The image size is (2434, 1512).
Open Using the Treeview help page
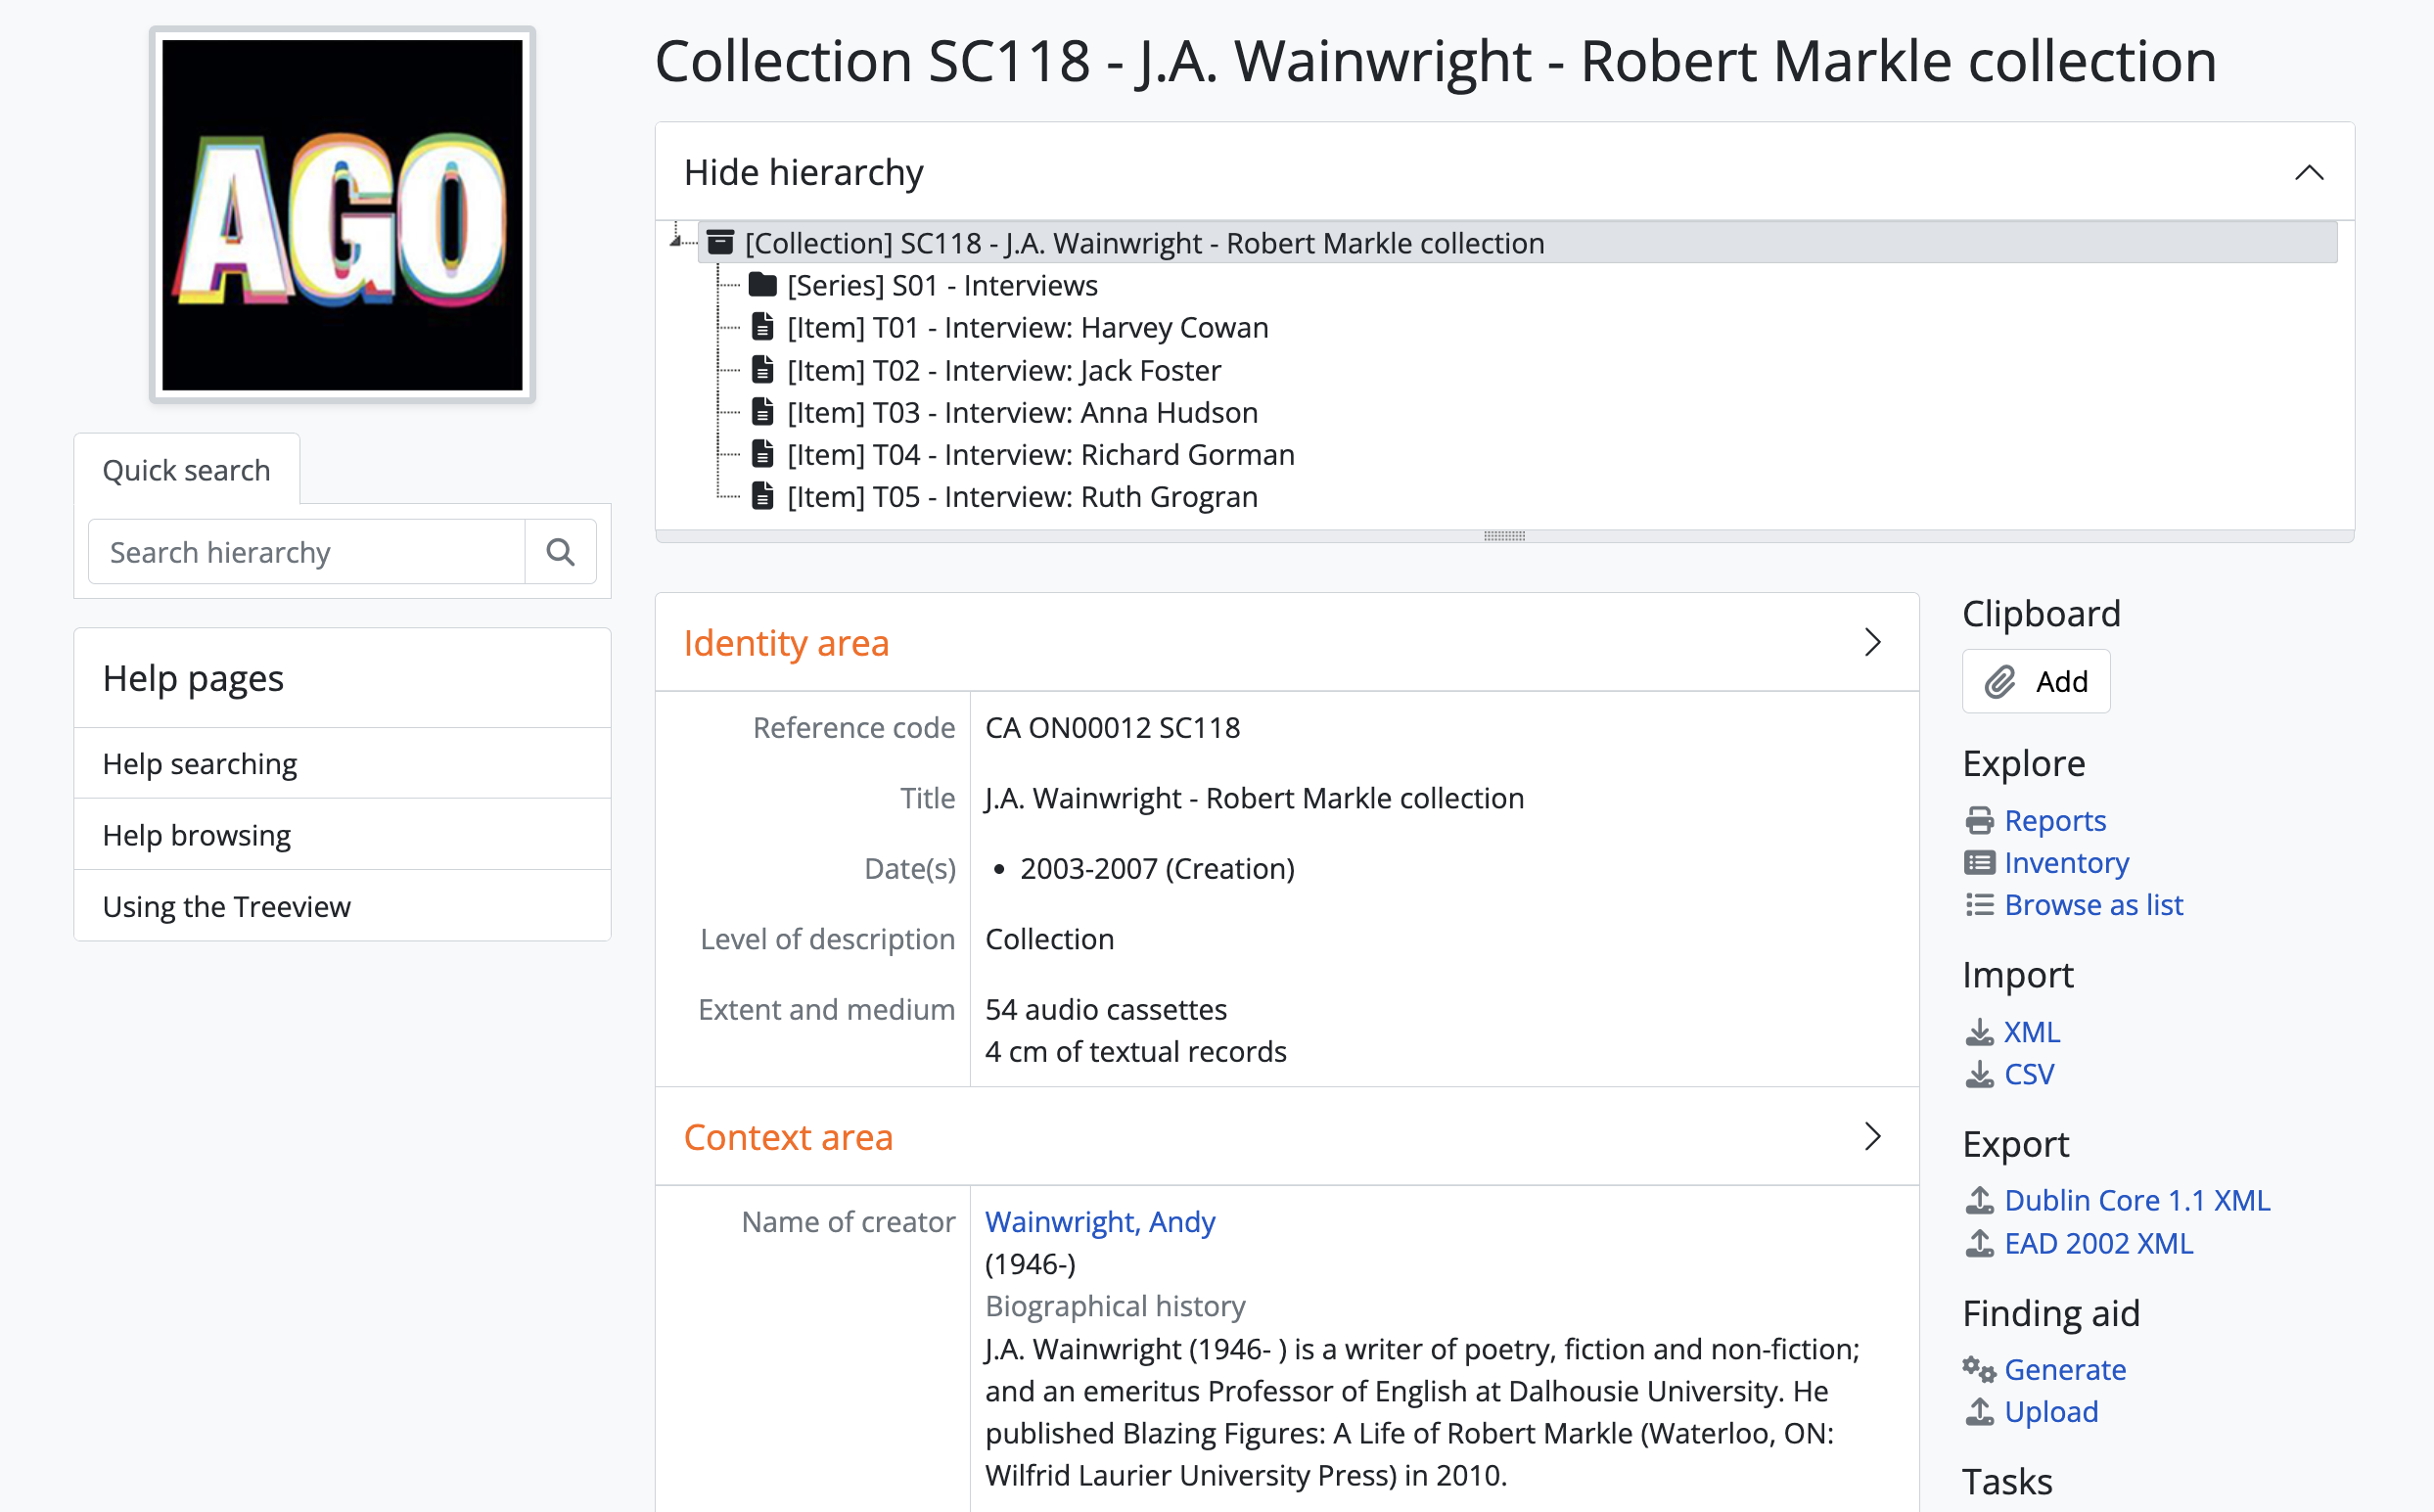(x=227, y=907)
